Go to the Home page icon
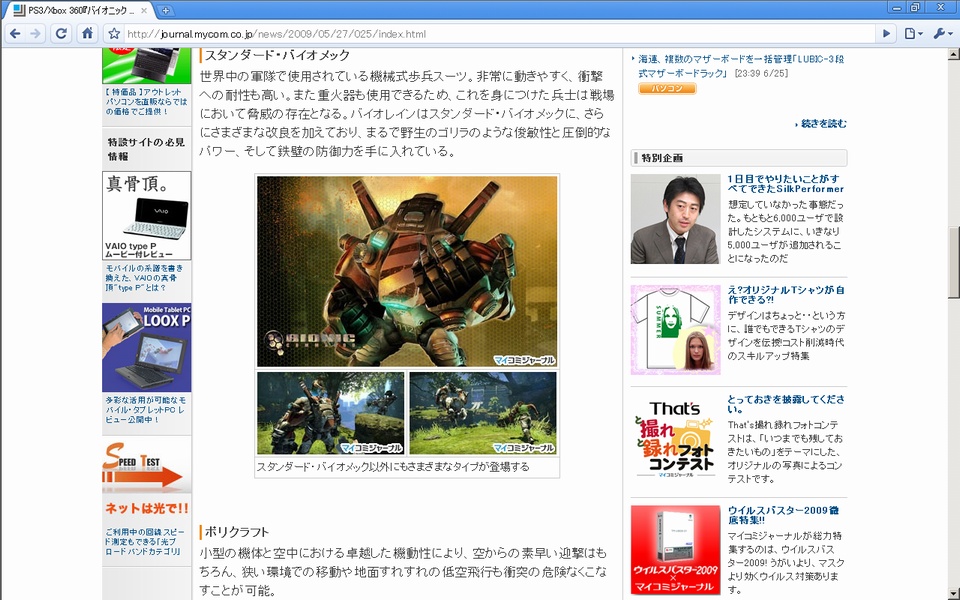 coord(88,34)
